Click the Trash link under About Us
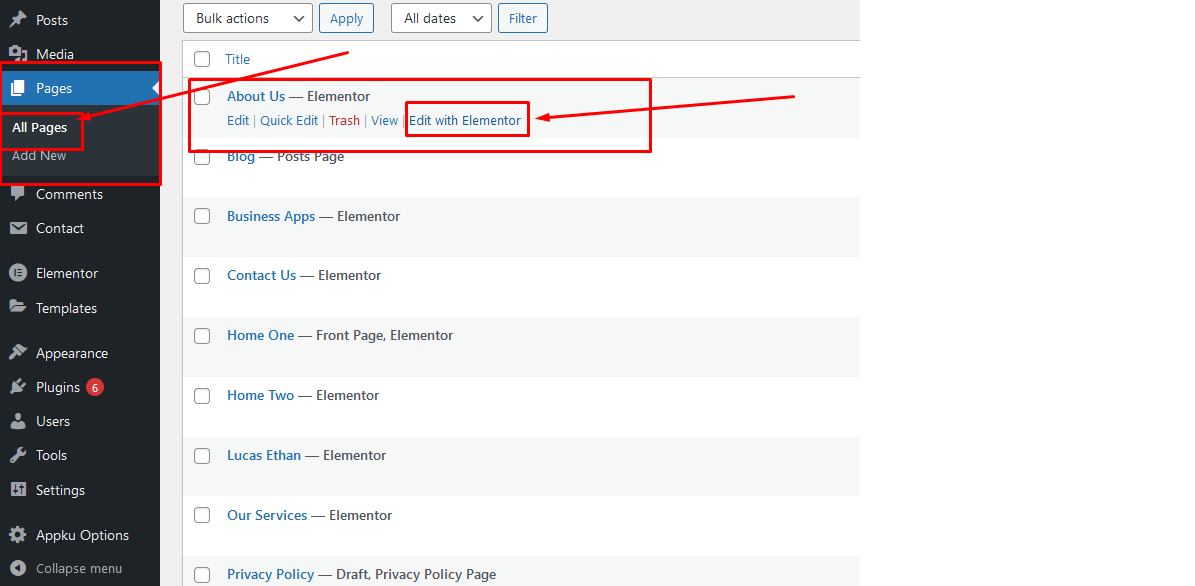 [x=344, y=121]
